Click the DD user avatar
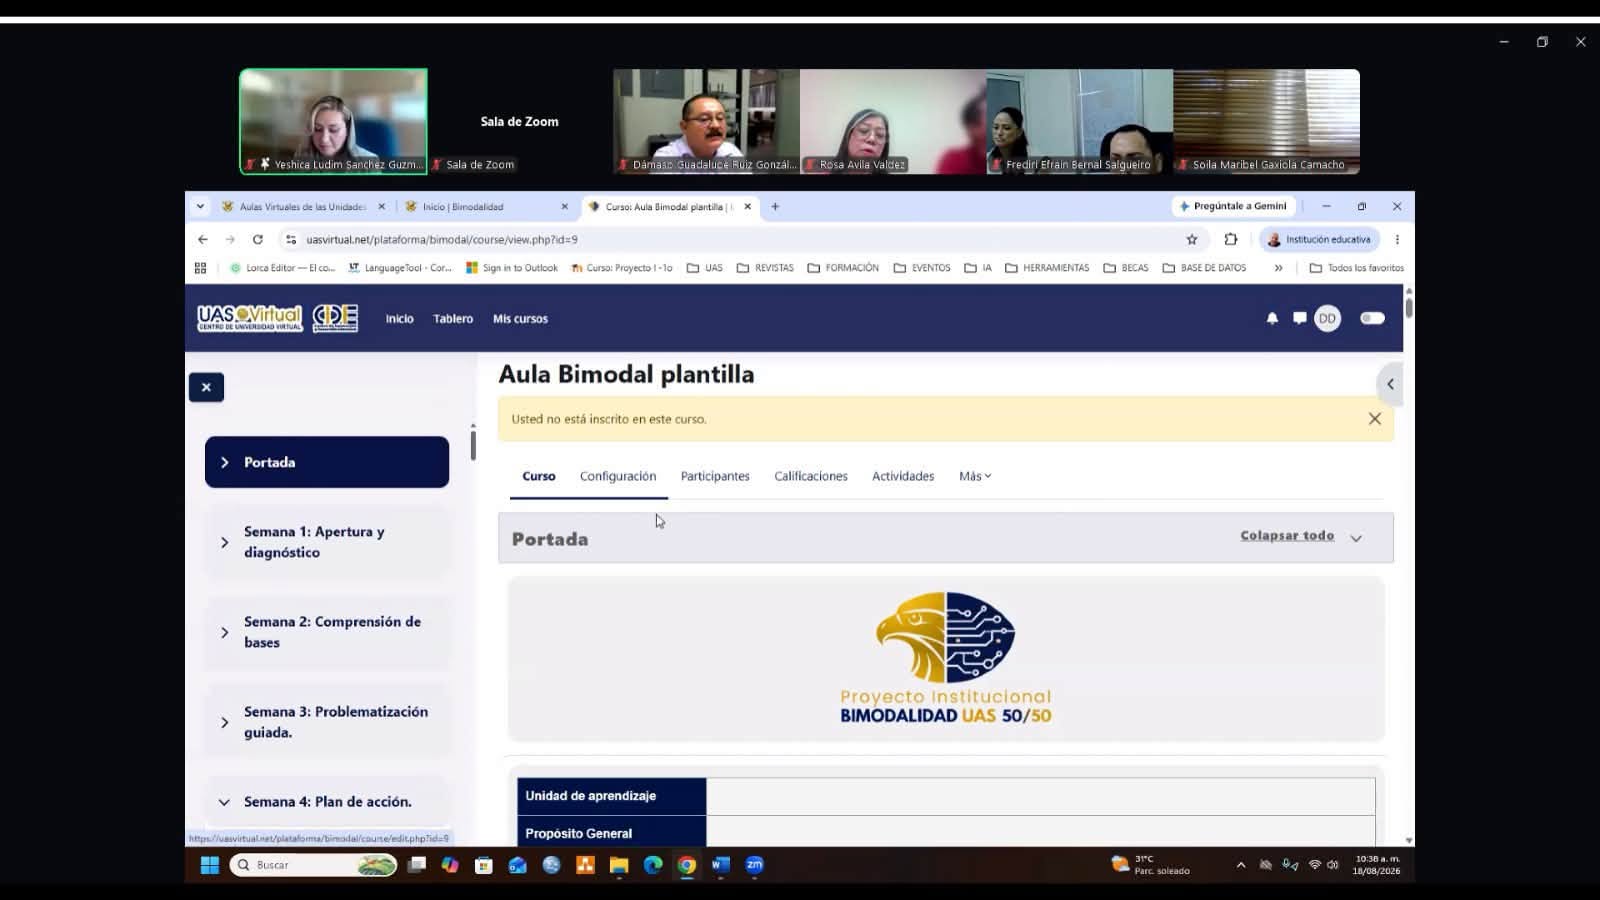The image size is (1600, 900). click(x=1327, y=318)
